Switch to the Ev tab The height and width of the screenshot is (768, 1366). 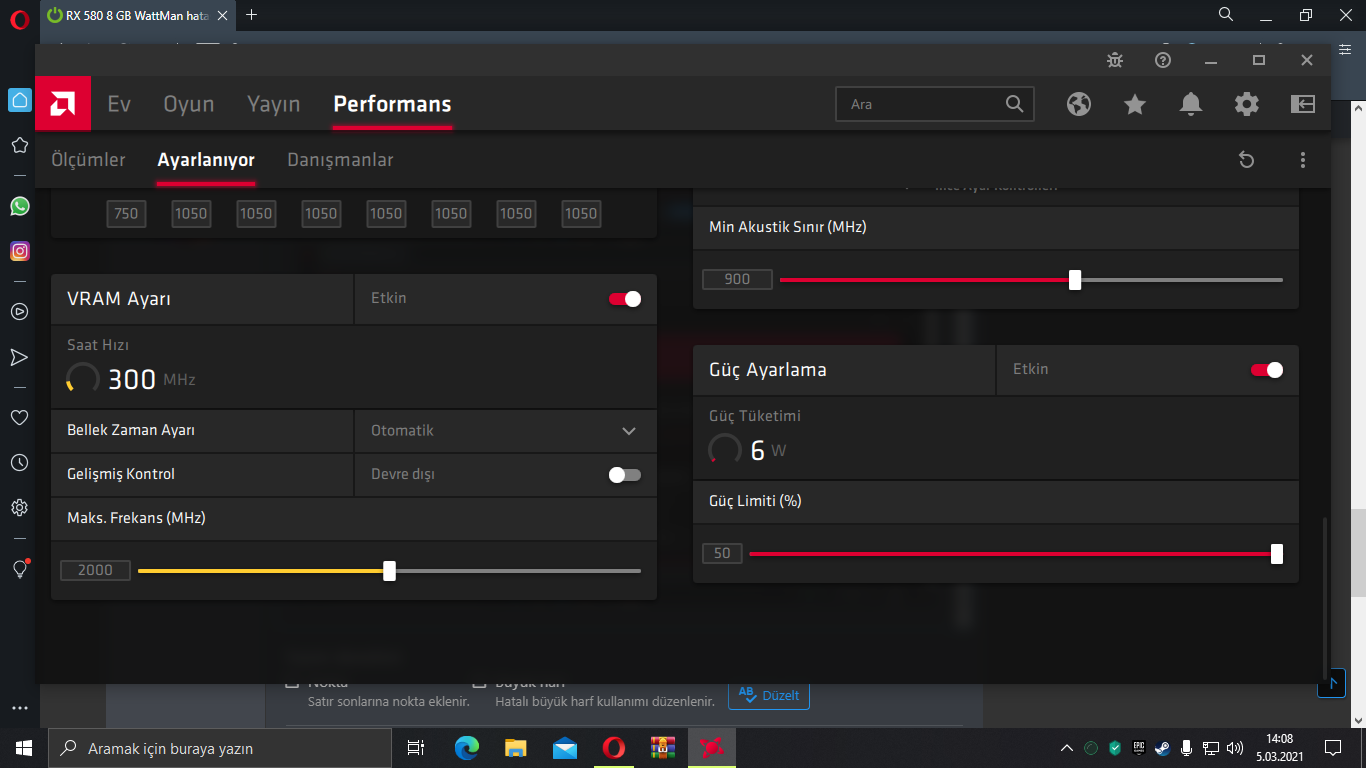click(x=119, y=104)
